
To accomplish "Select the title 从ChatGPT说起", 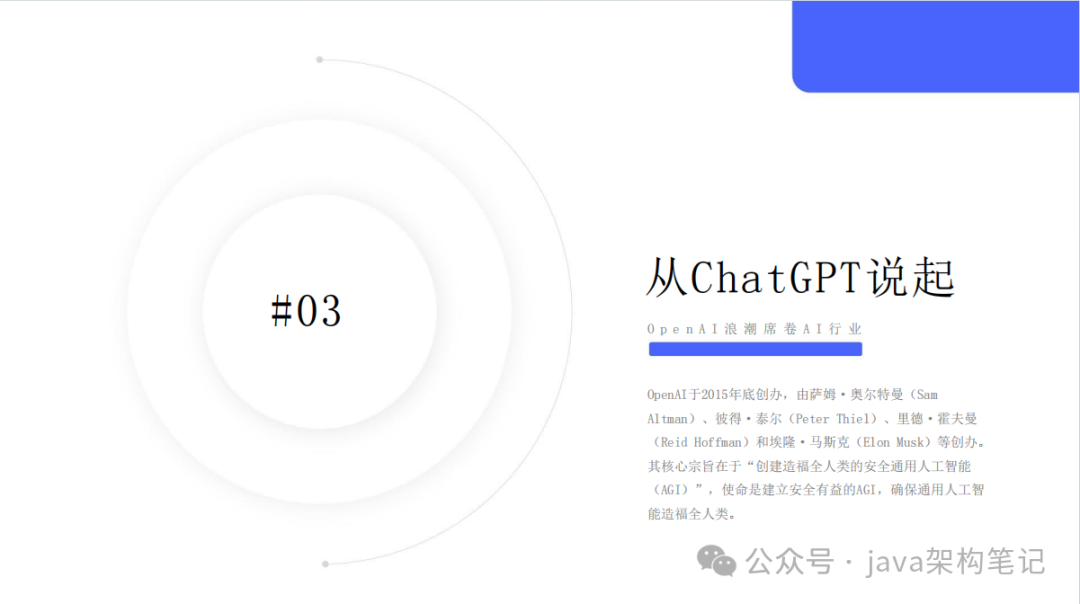I will point(800,278).
